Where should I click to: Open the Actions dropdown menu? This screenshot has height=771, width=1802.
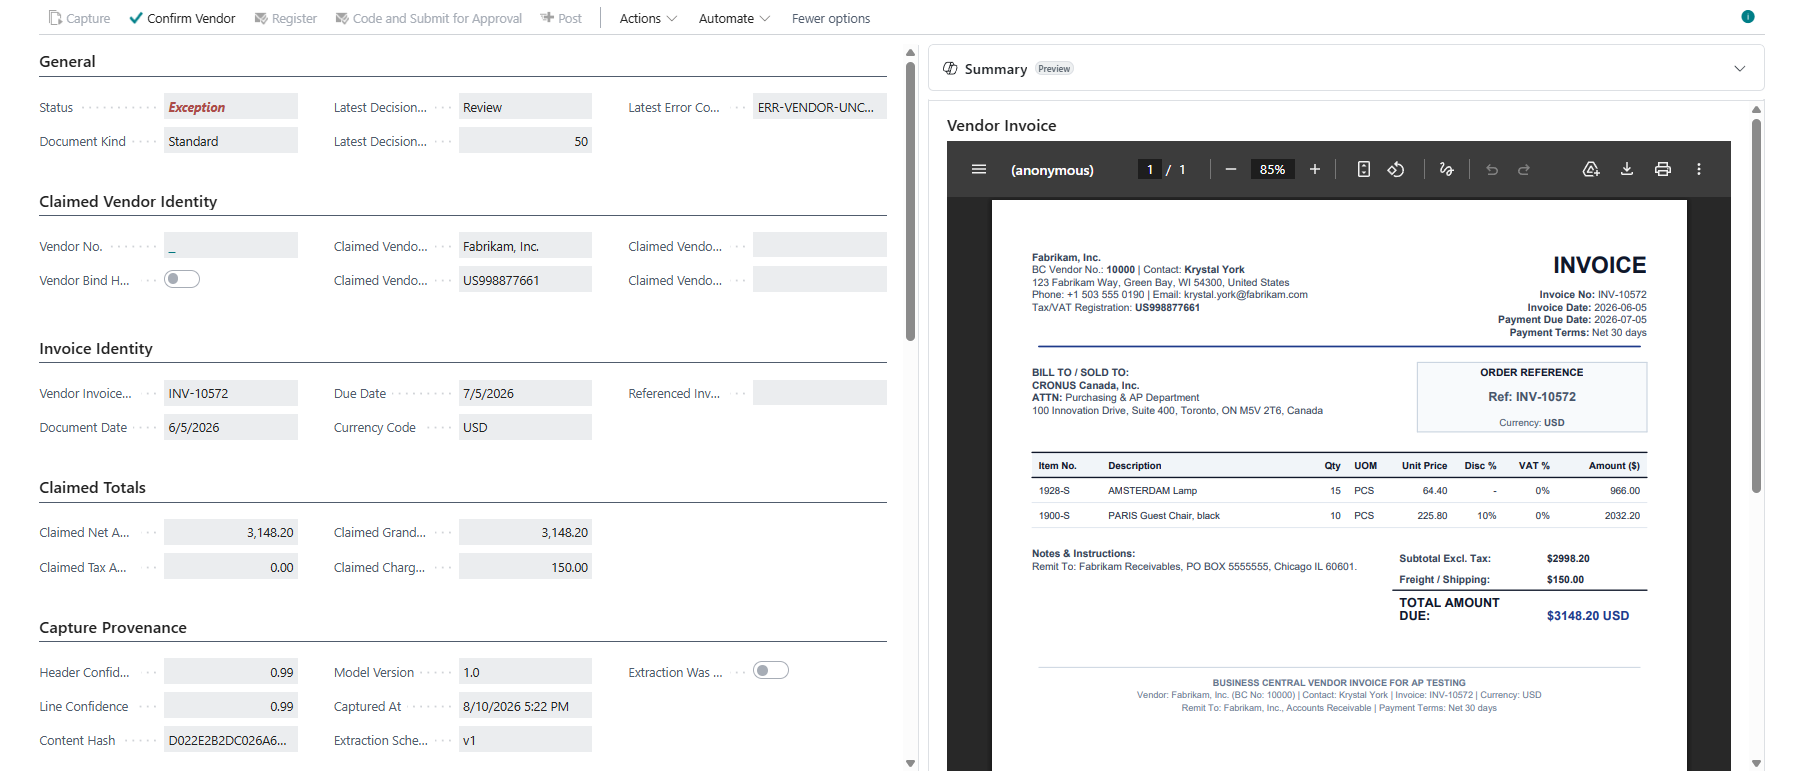coord(648,18)
